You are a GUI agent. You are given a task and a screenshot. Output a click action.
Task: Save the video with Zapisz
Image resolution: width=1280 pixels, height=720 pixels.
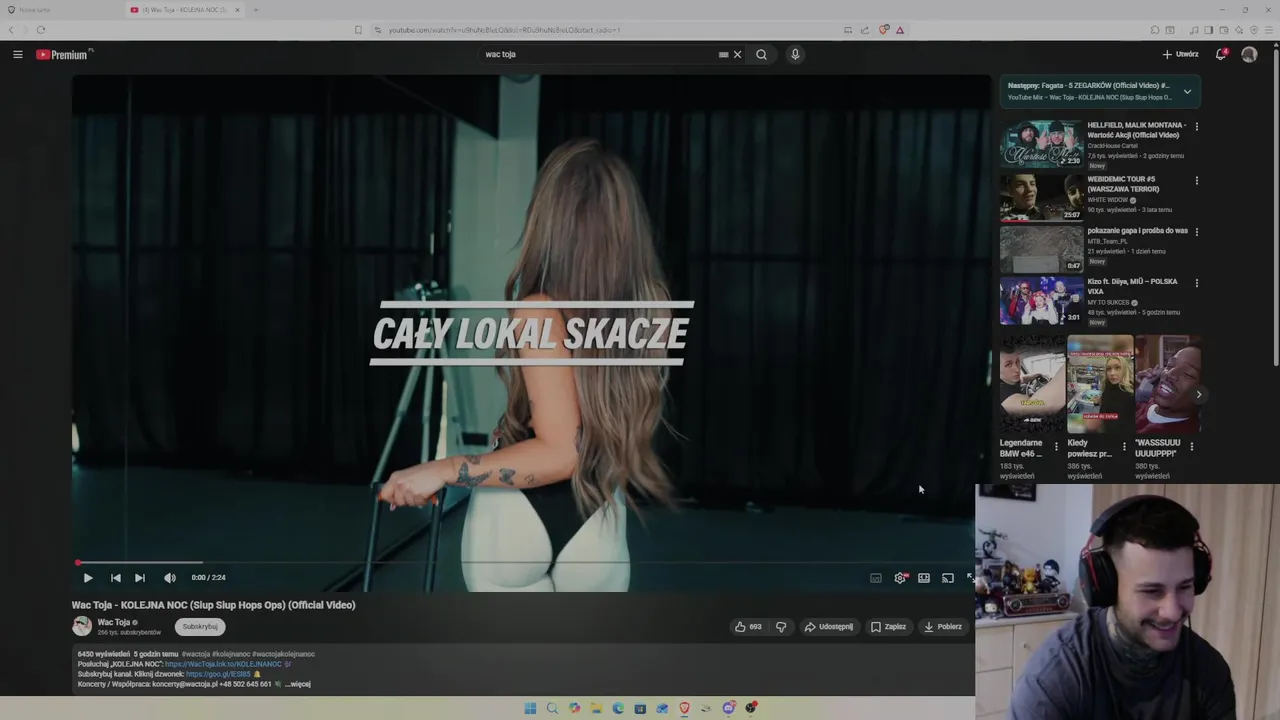[x=888, y=627]
